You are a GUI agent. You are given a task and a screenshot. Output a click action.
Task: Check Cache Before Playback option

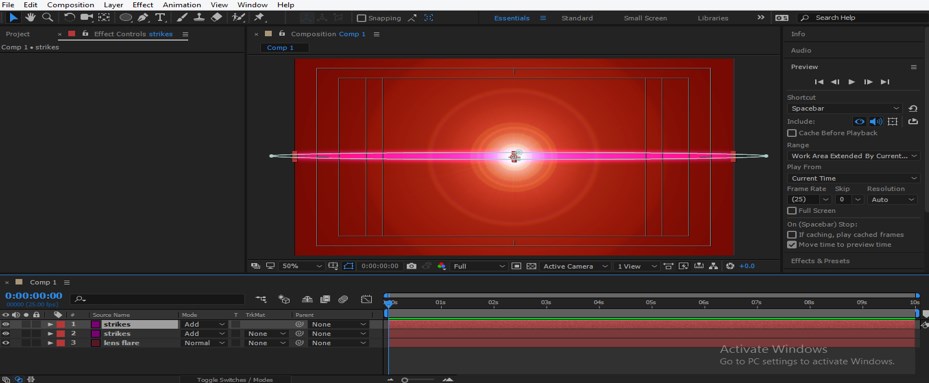792,133
